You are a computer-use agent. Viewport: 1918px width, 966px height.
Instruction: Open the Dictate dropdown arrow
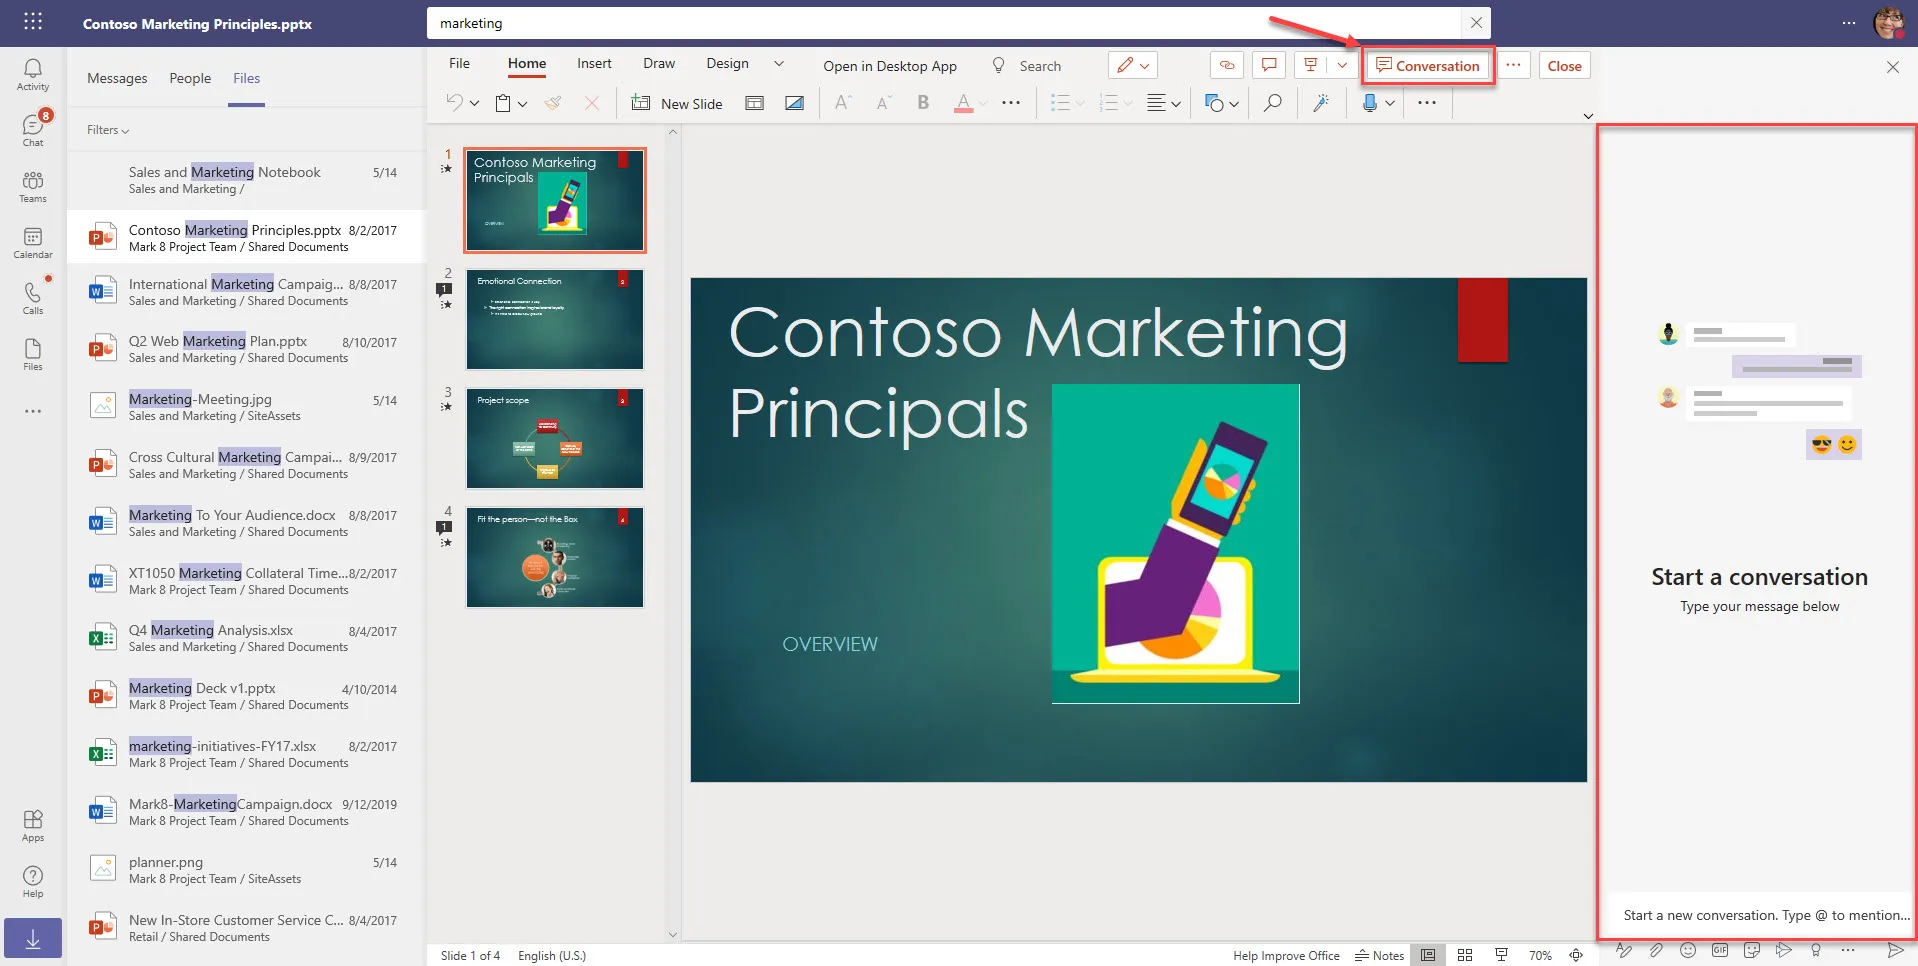[x=1390, y=103]
